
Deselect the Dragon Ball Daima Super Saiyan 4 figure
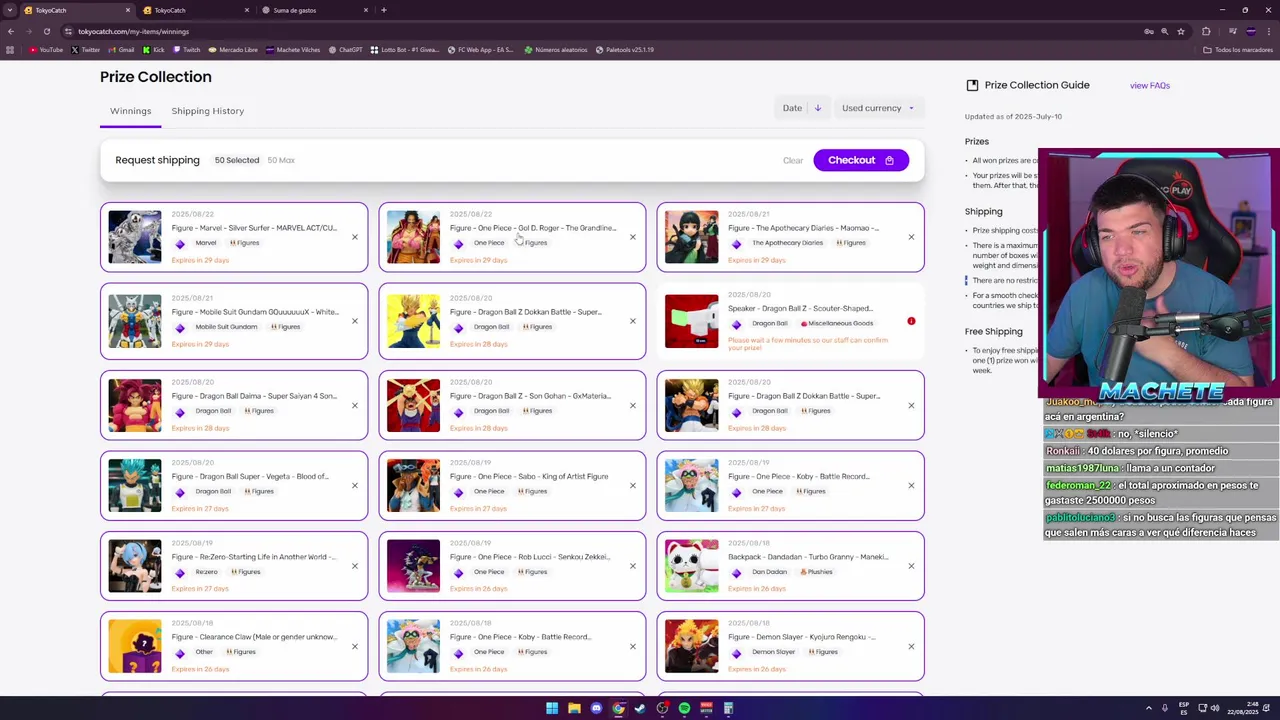coord(354,405)
